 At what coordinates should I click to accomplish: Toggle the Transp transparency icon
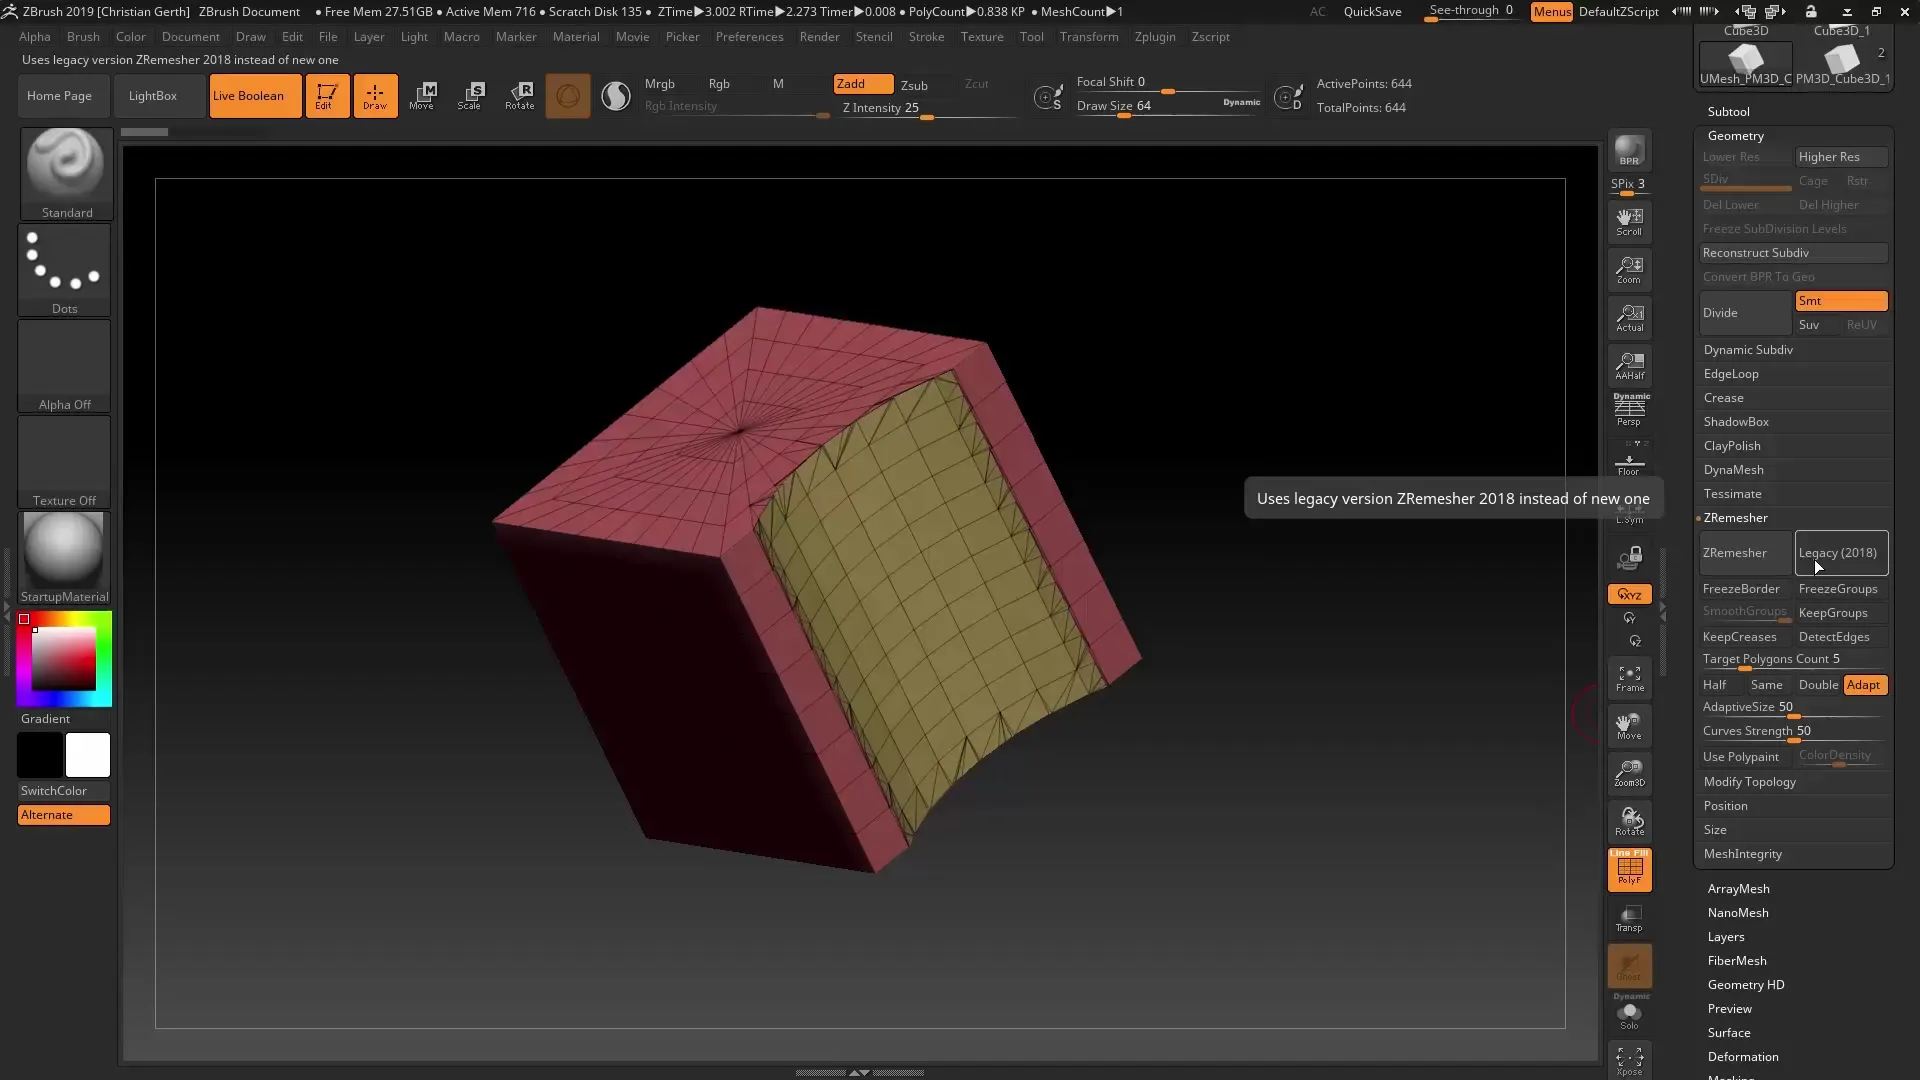click(1629, 918)
